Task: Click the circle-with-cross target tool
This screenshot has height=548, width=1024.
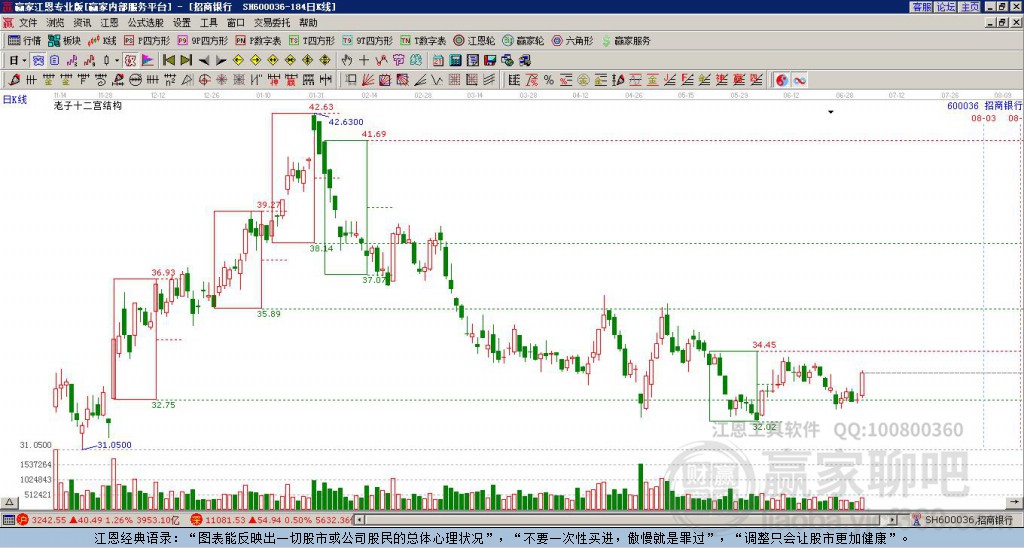Action: pyautogui.click(x=204, y=80)
